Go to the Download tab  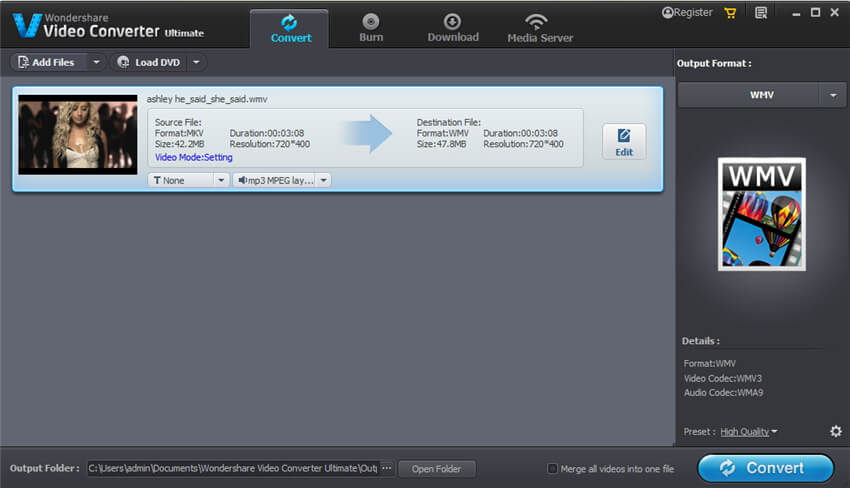click(453, 29)
